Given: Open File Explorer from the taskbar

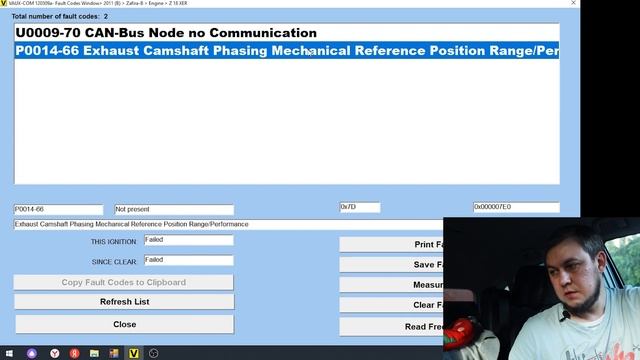Looking at the screenshot, I should [94, 353].
